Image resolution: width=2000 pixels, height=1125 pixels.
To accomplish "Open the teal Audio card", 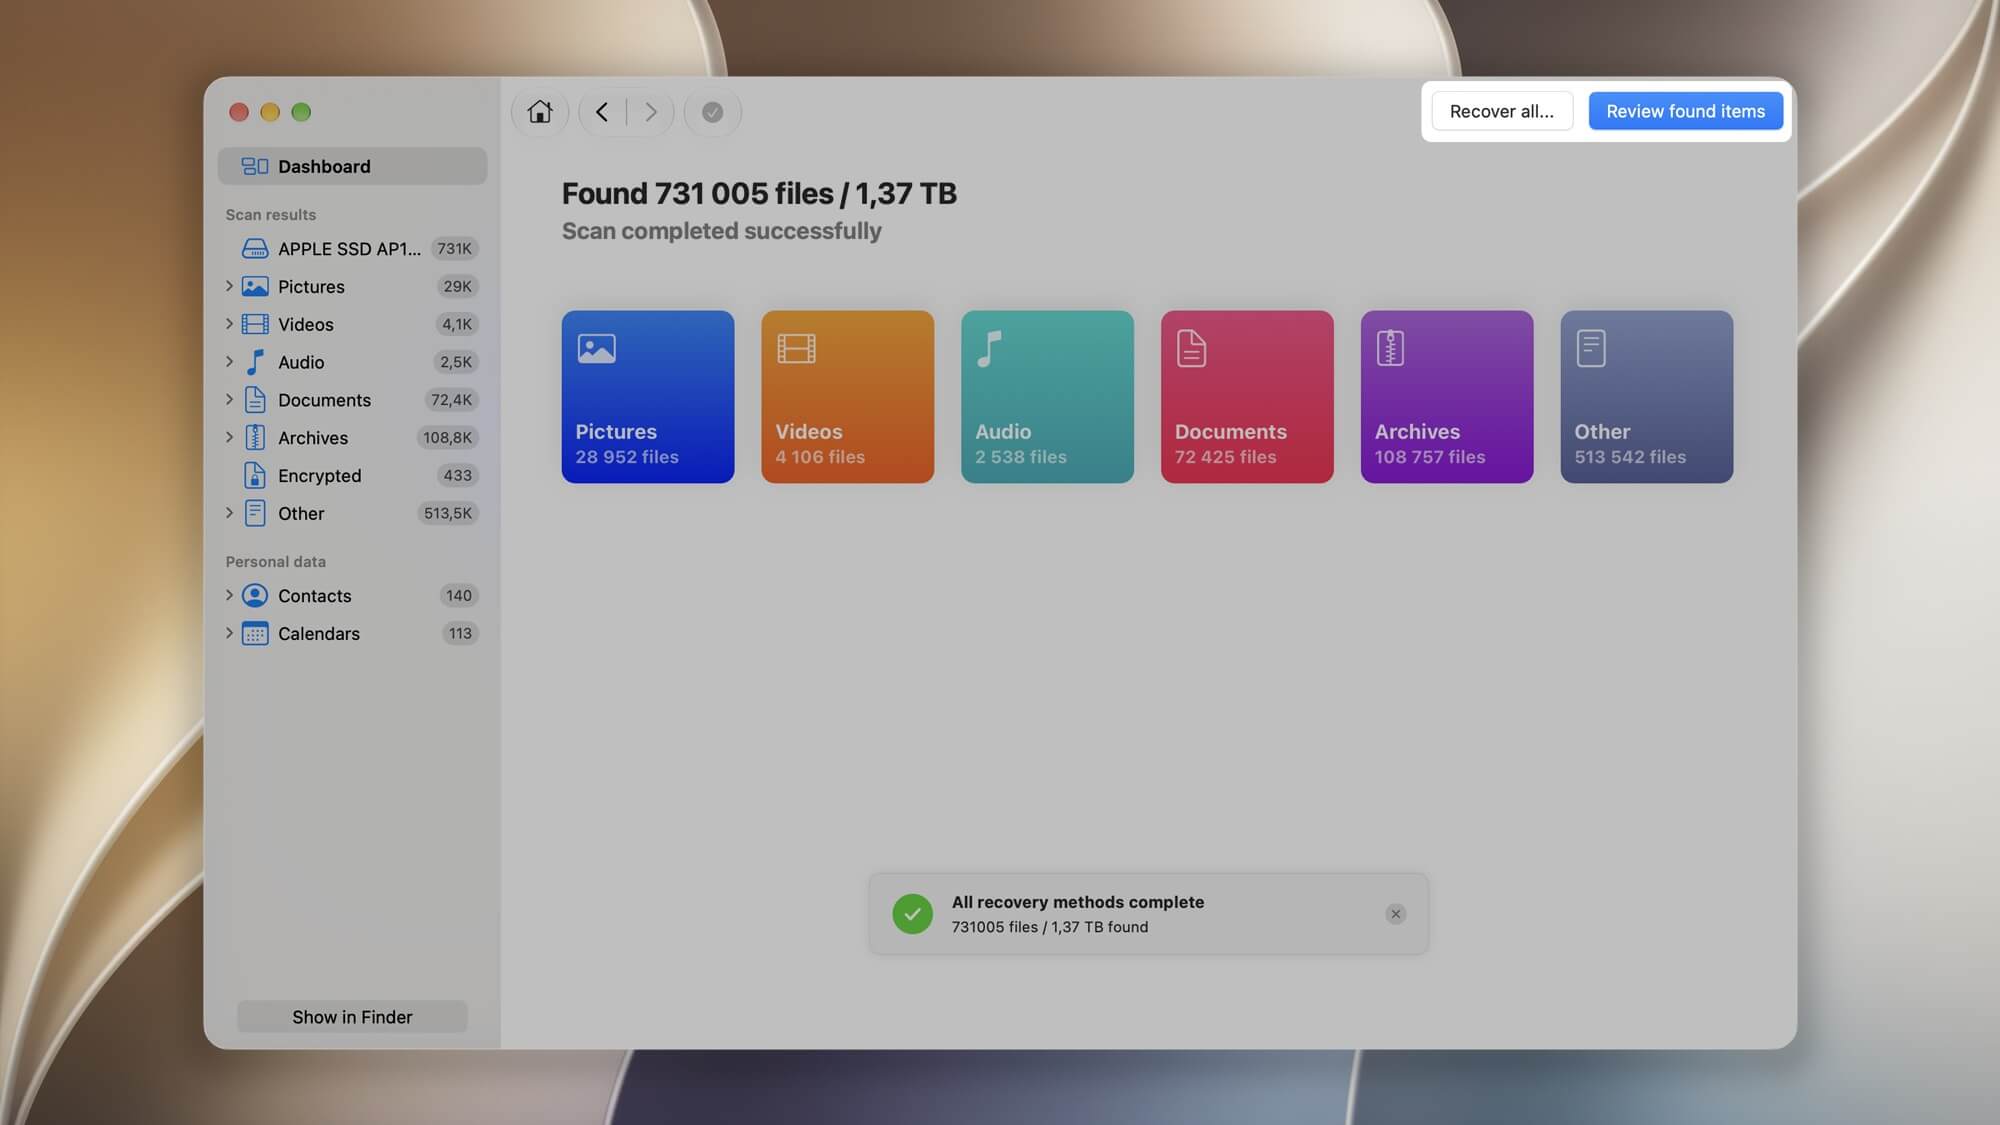I will click(1047, 397).
